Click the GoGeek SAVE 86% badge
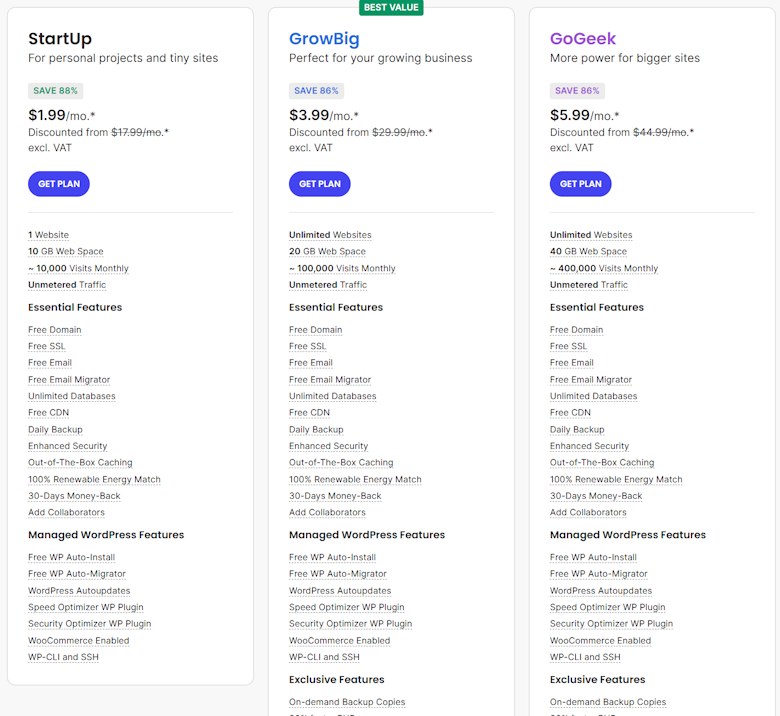Image resolution: width=780 pixels, height=716 pixels. click(x=578, y=90)
